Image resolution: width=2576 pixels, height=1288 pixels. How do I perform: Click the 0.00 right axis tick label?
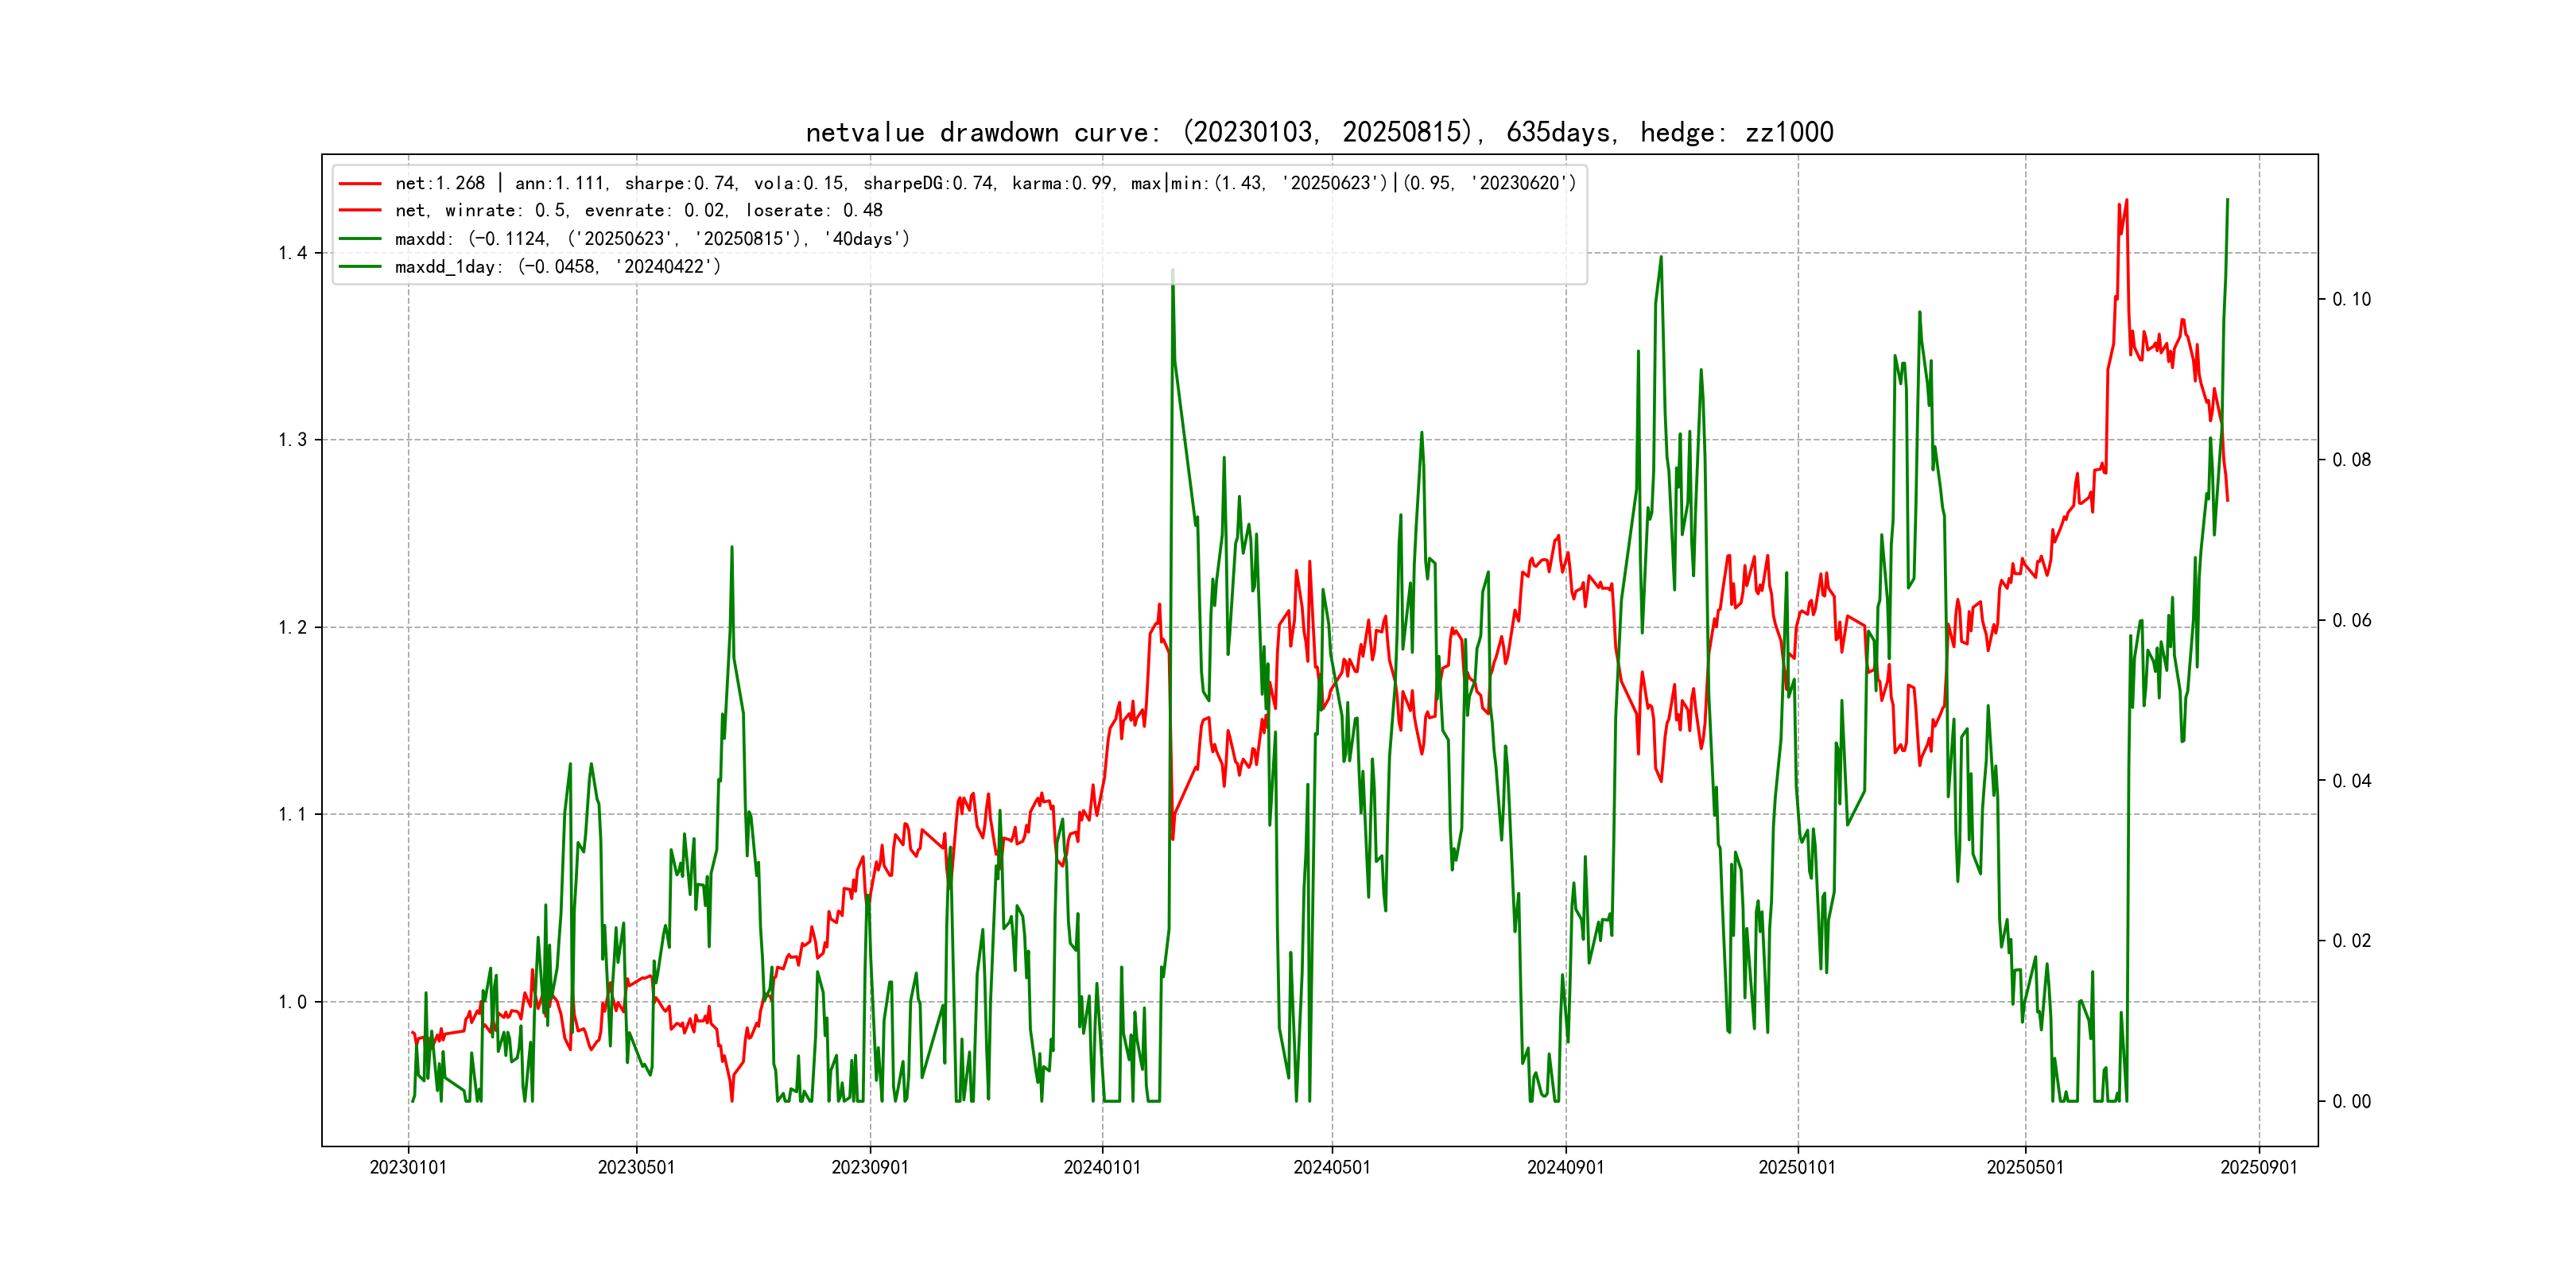tap(2351, 1102)
